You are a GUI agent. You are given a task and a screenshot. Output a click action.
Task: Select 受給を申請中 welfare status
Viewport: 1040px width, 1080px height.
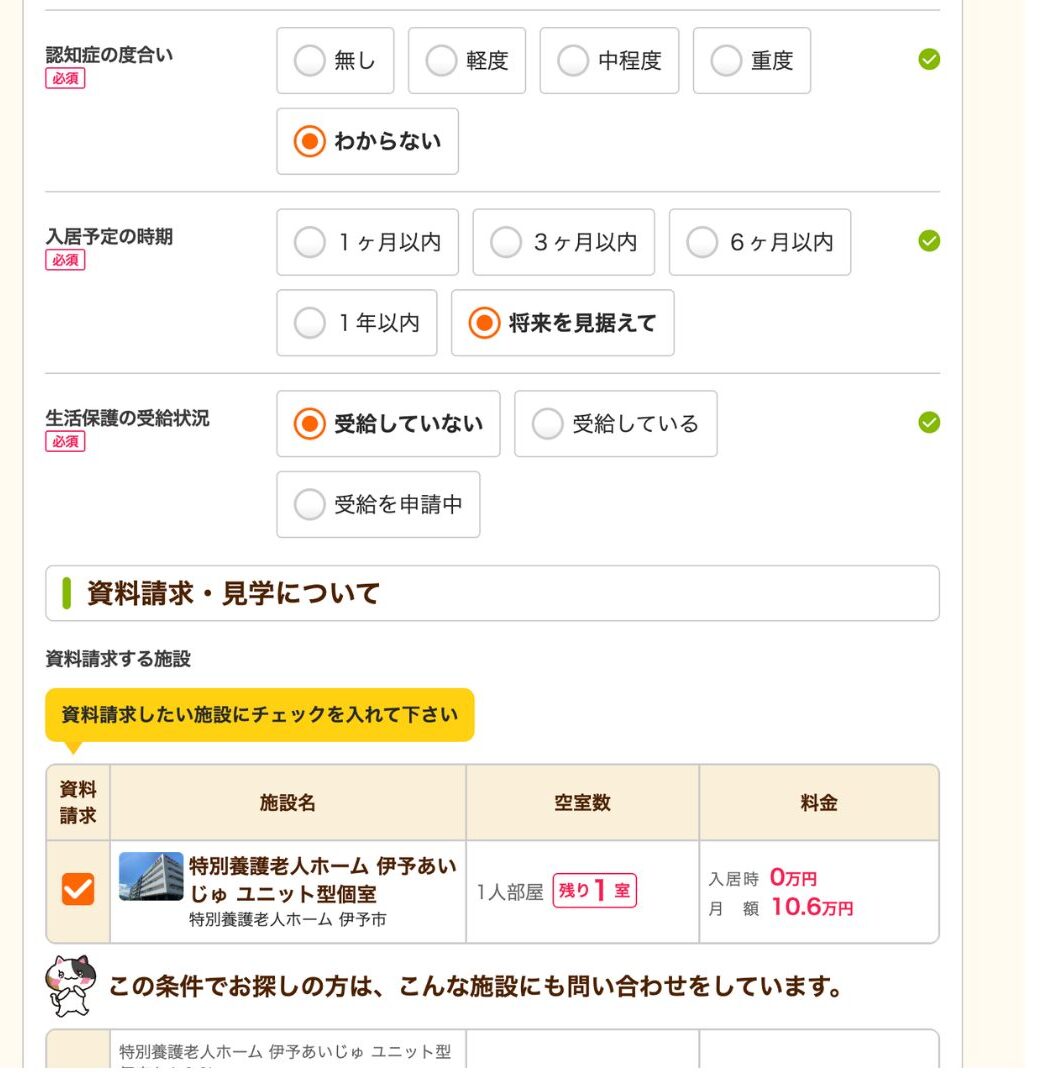[x=378, y=505]
